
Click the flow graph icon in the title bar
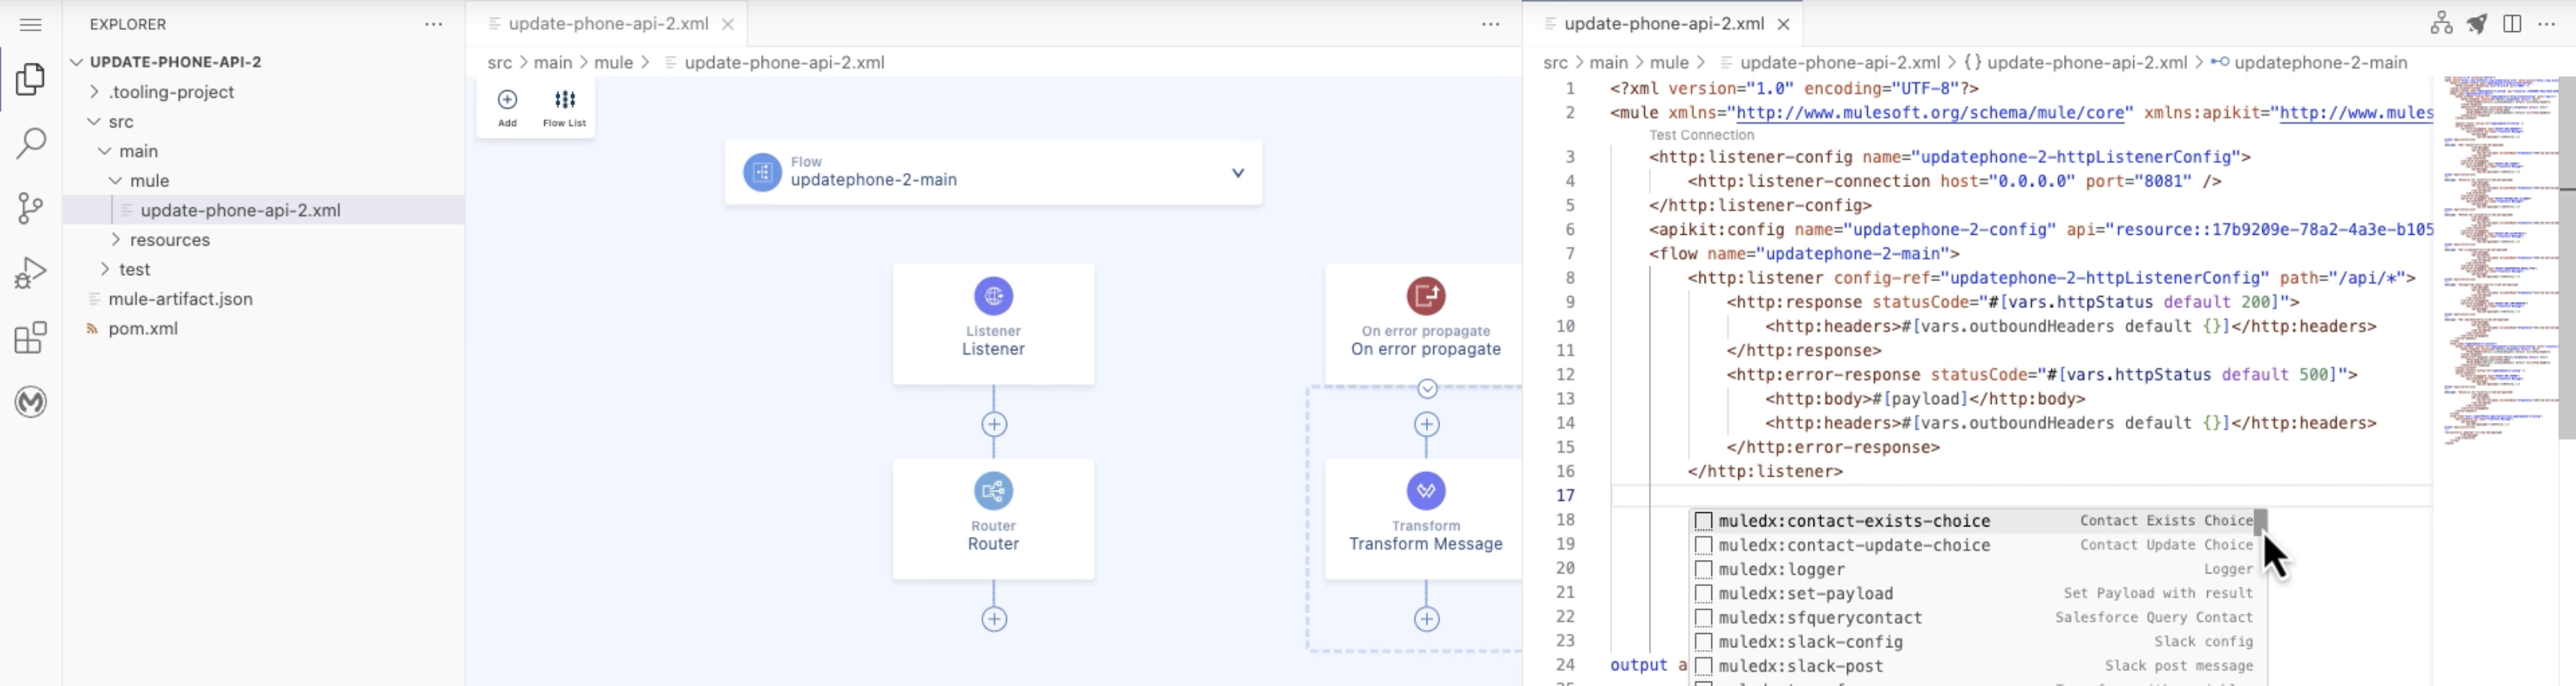coord(2443,22)
